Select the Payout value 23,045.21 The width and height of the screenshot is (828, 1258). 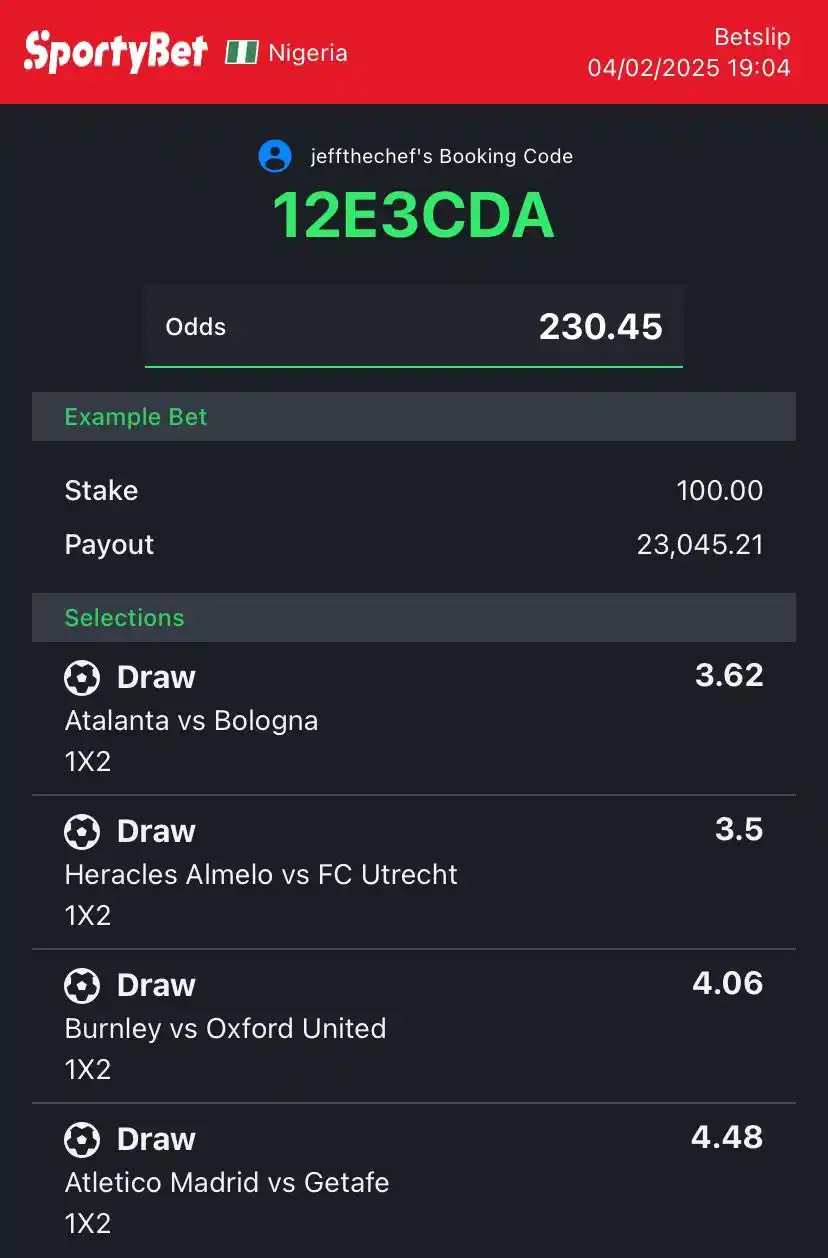(700, 545)
